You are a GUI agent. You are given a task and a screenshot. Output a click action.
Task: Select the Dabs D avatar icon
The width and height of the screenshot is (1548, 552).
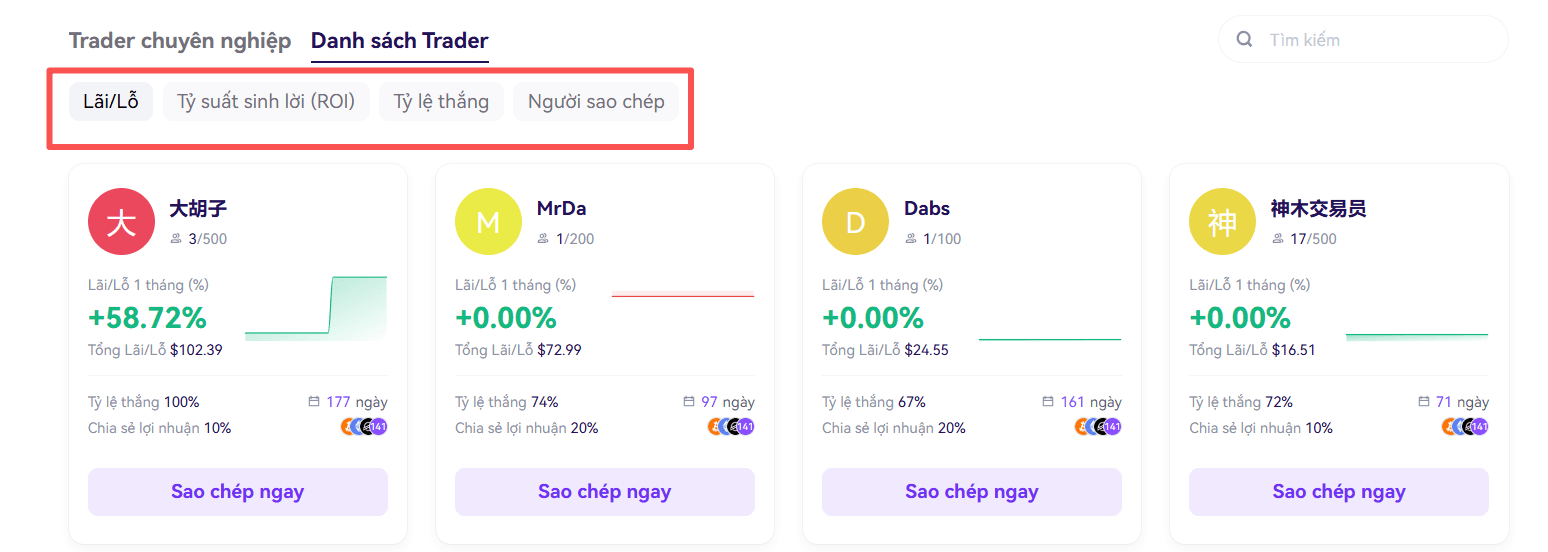pyautogui.click(x=855, y=221)
